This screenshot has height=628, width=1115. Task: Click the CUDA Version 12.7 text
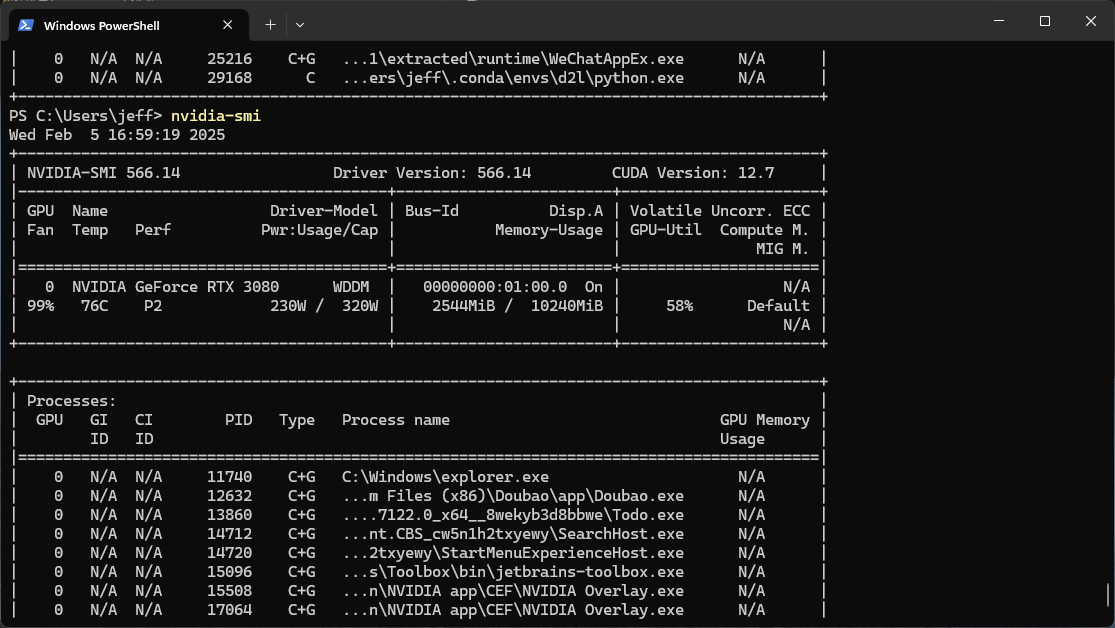(692, 173)
